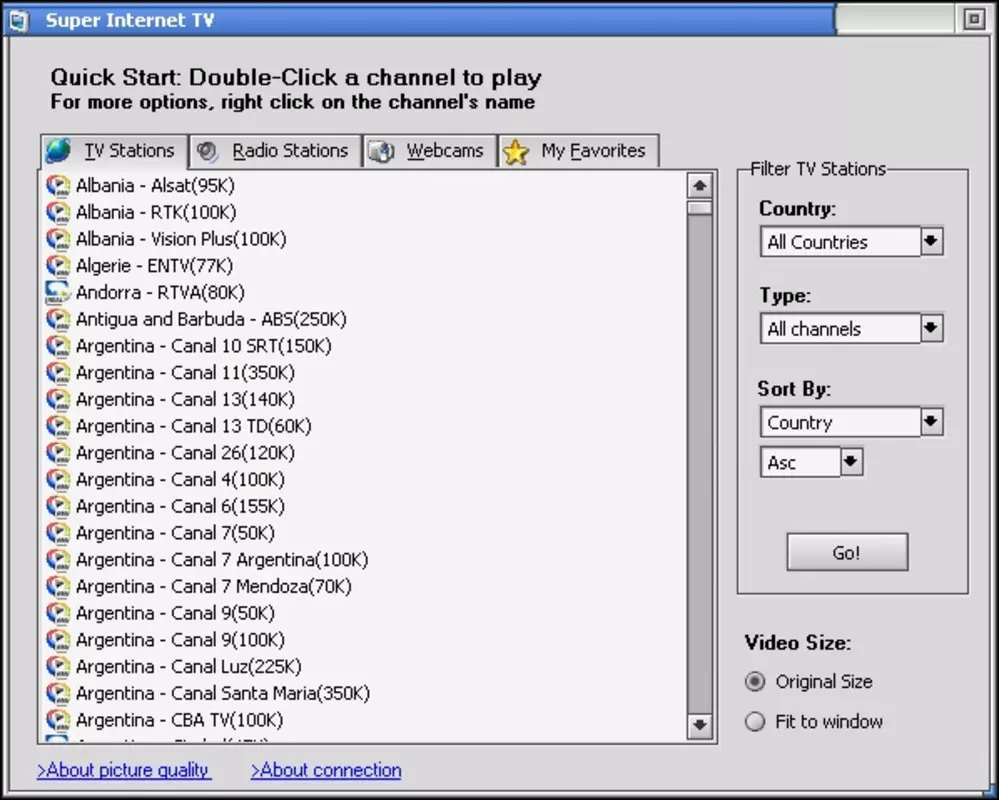Select Argentina - Canal 11(350K) channel name
This screenshot has height=800, width=999.
click(x=185, y=373)
